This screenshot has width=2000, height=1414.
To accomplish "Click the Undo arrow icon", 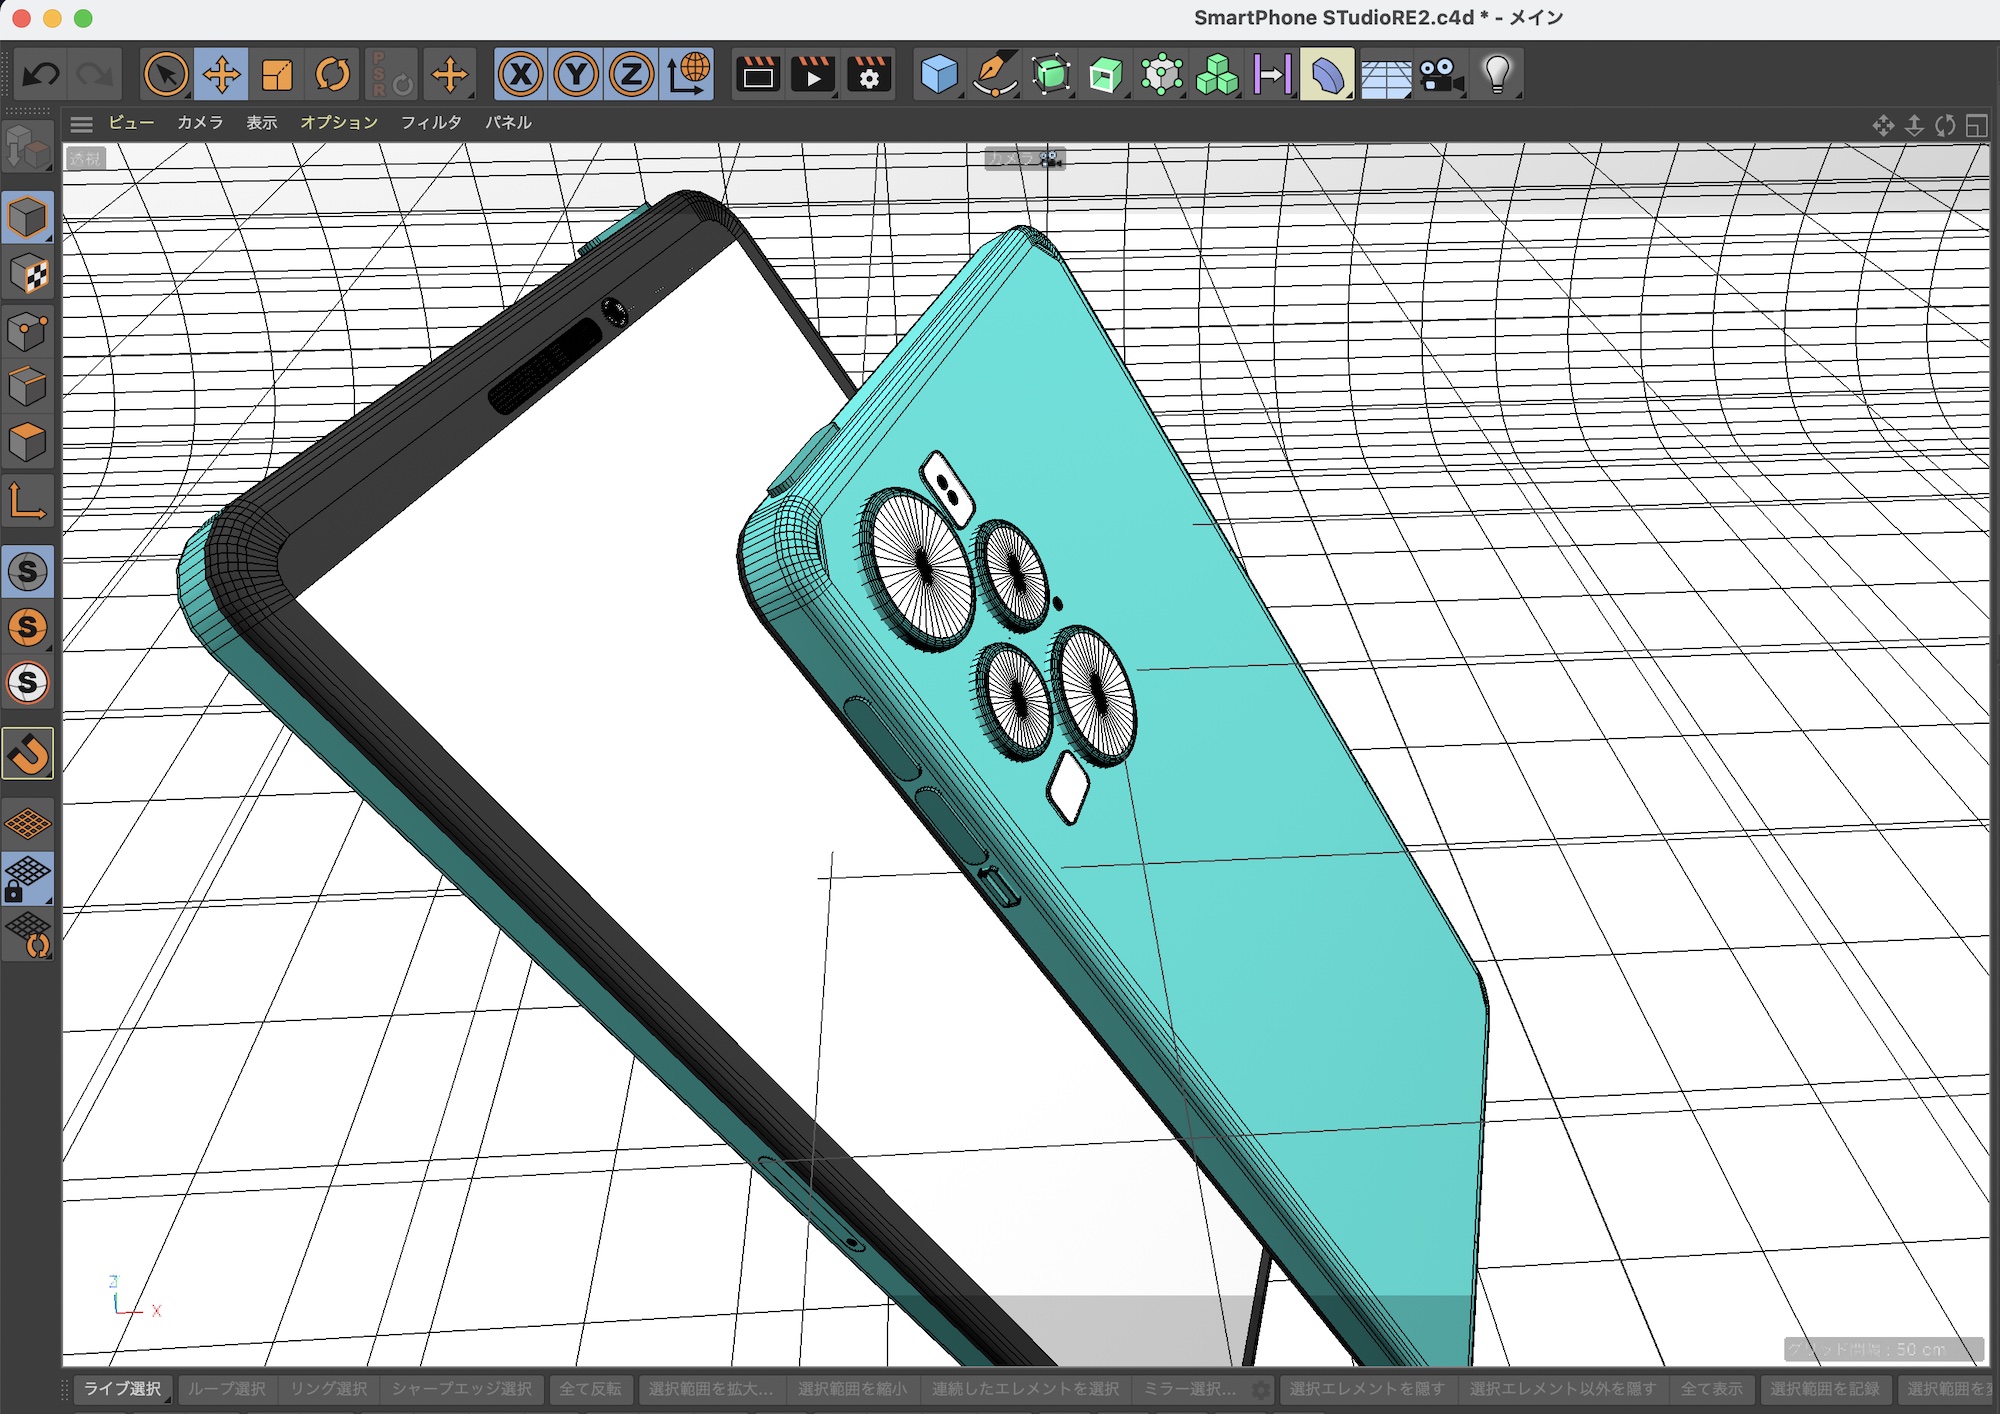I will pyautogui.click(x=41, y=74).
